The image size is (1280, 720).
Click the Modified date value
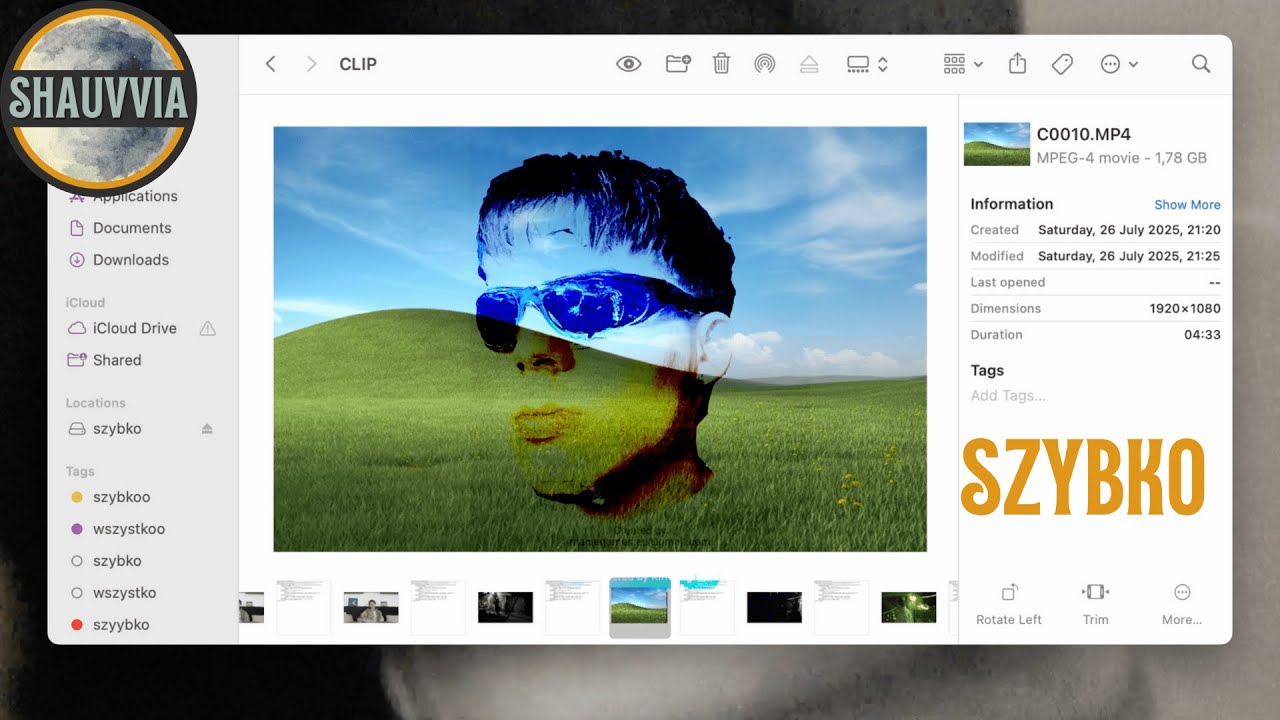click(1129, 256)
